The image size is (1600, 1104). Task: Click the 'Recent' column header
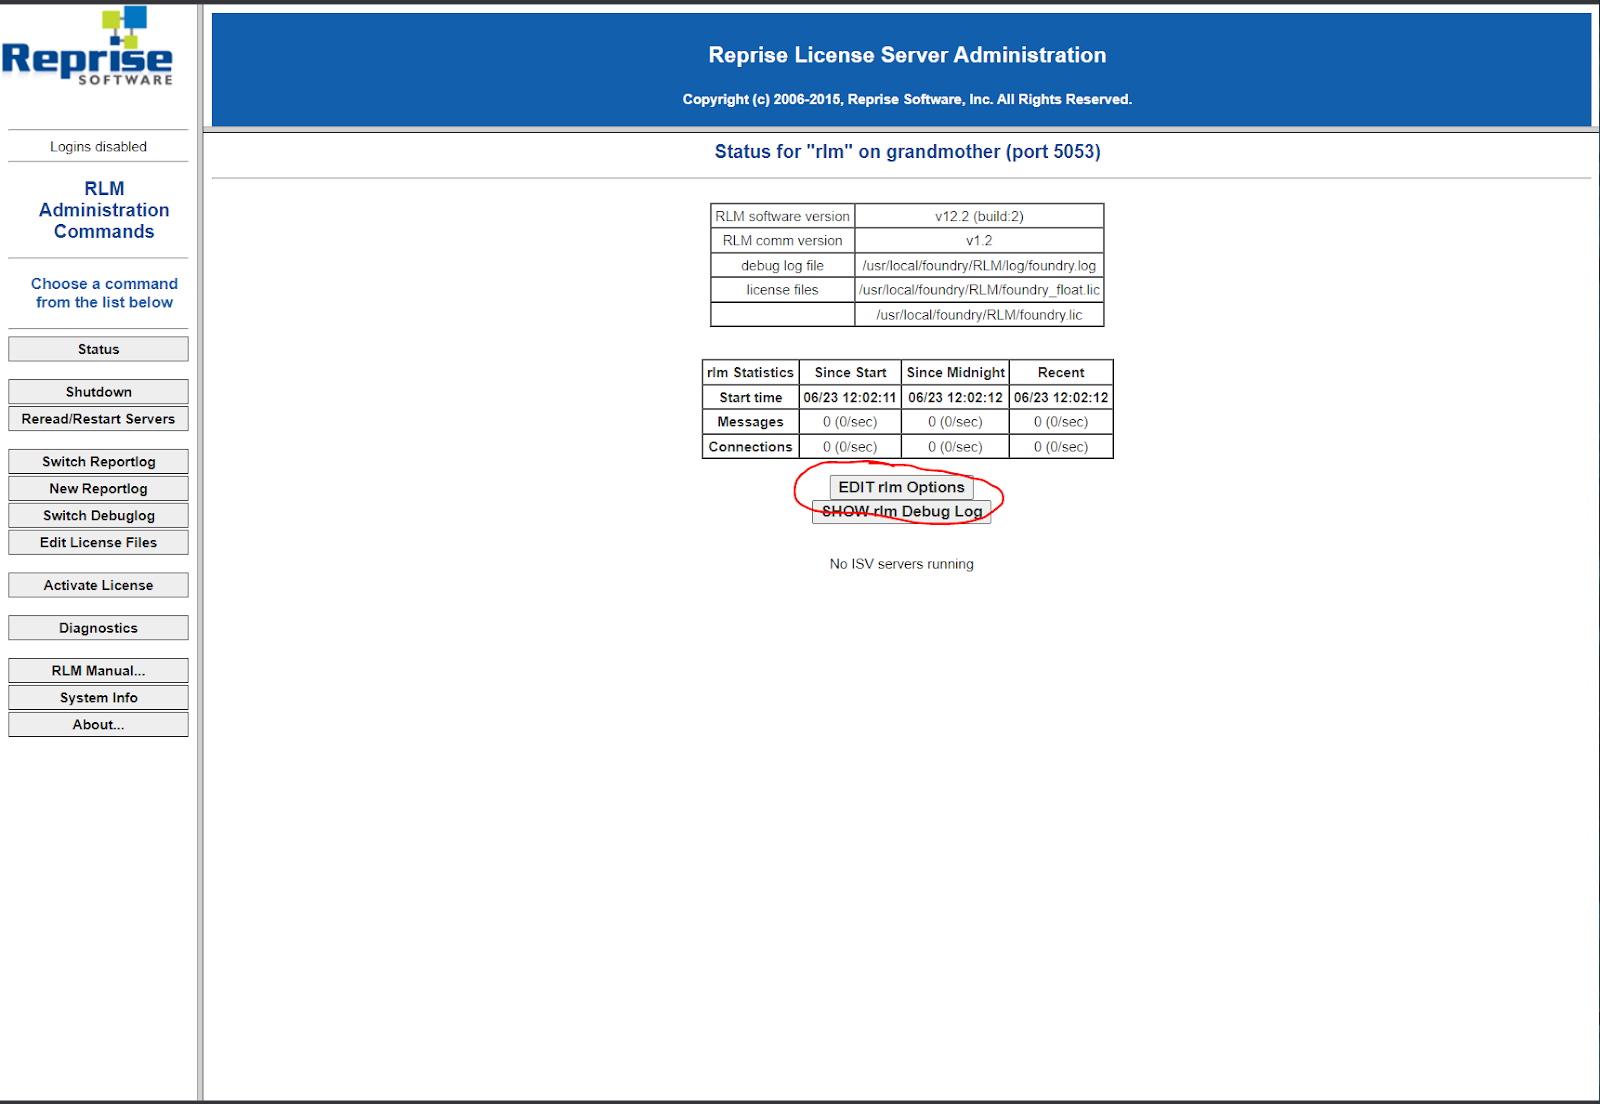pyautogui.click(x=1061, y=373)
